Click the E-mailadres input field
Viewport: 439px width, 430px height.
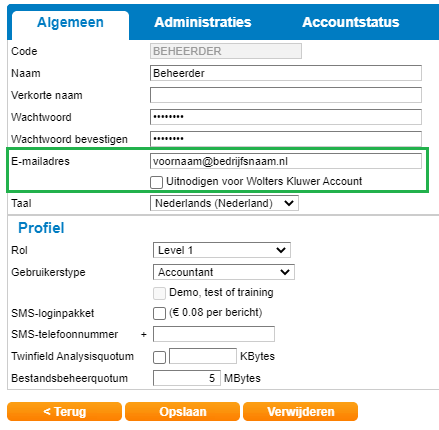[286, 161]
